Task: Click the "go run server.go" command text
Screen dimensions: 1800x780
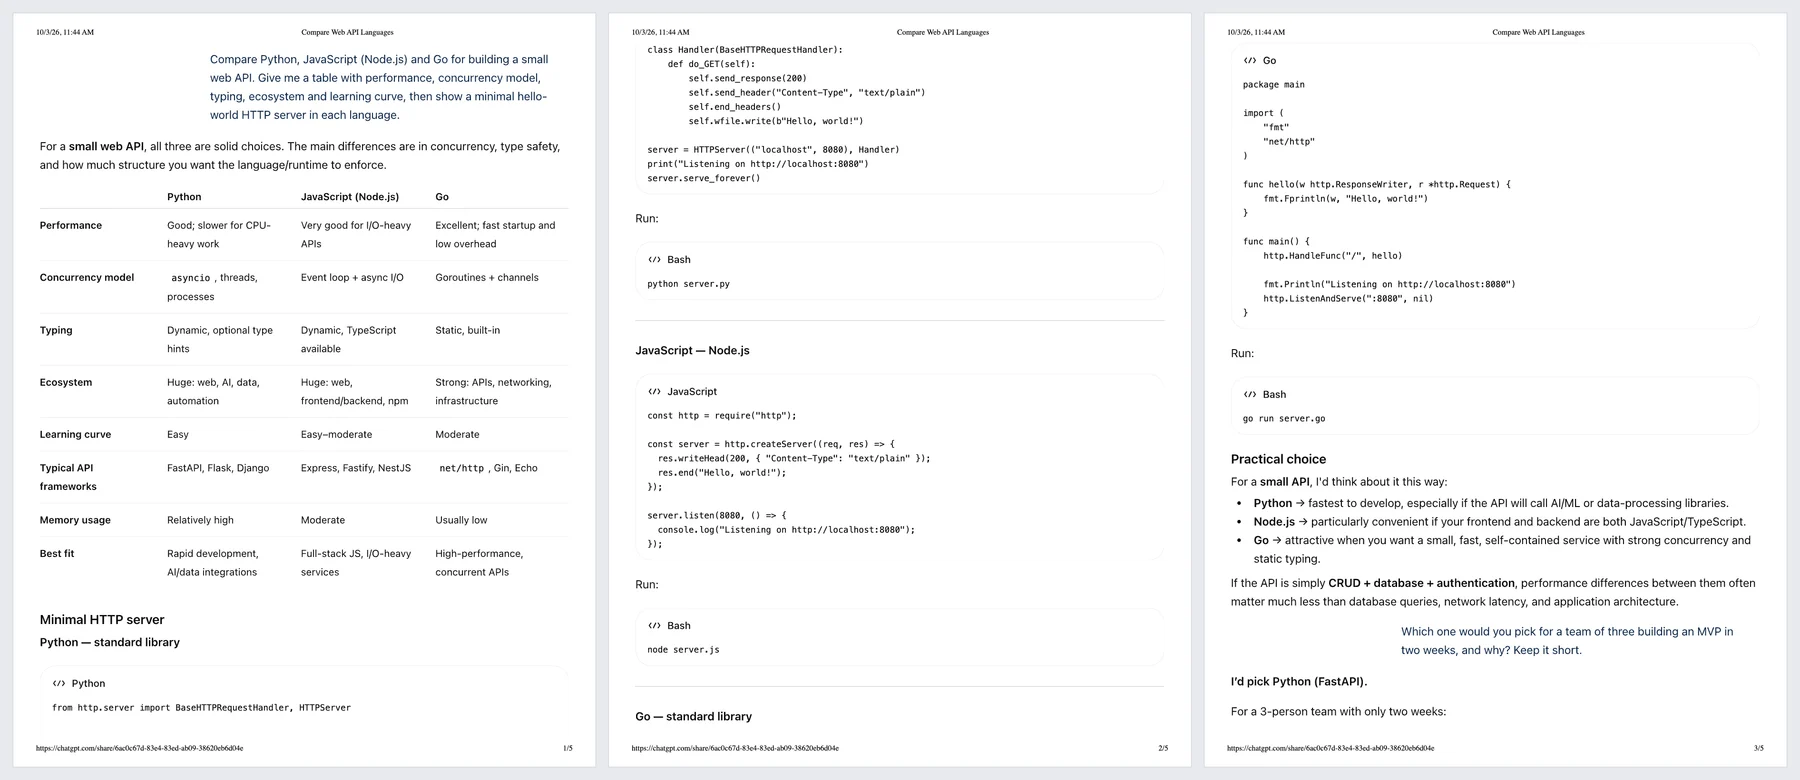Action: coord(1284,419)
